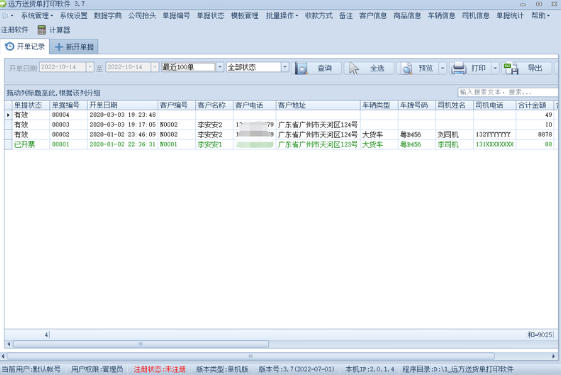Viewport: 561px width, 375px height.
Task: Open the 计算器 calculator tool
Action: click(x=54, y=30)
